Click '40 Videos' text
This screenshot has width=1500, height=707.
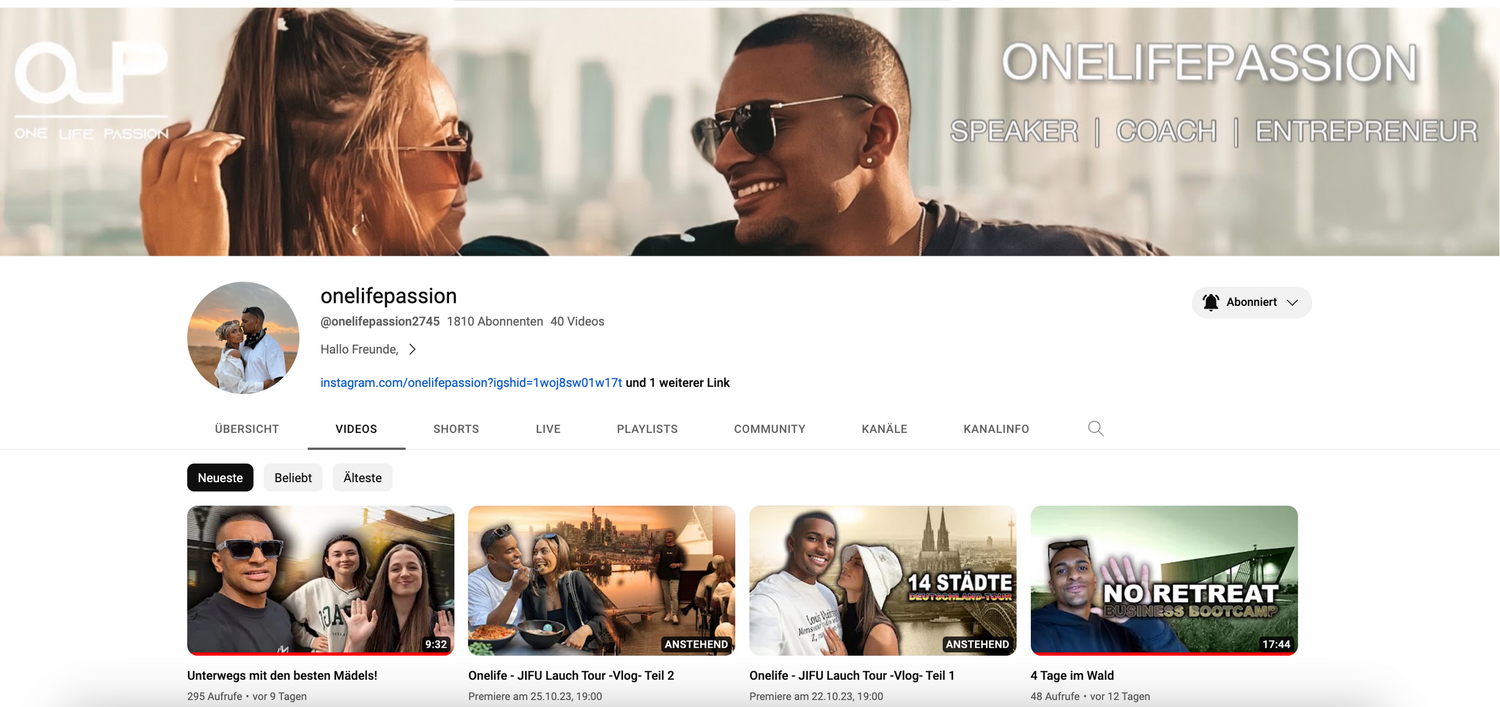(x=577, y=322)
